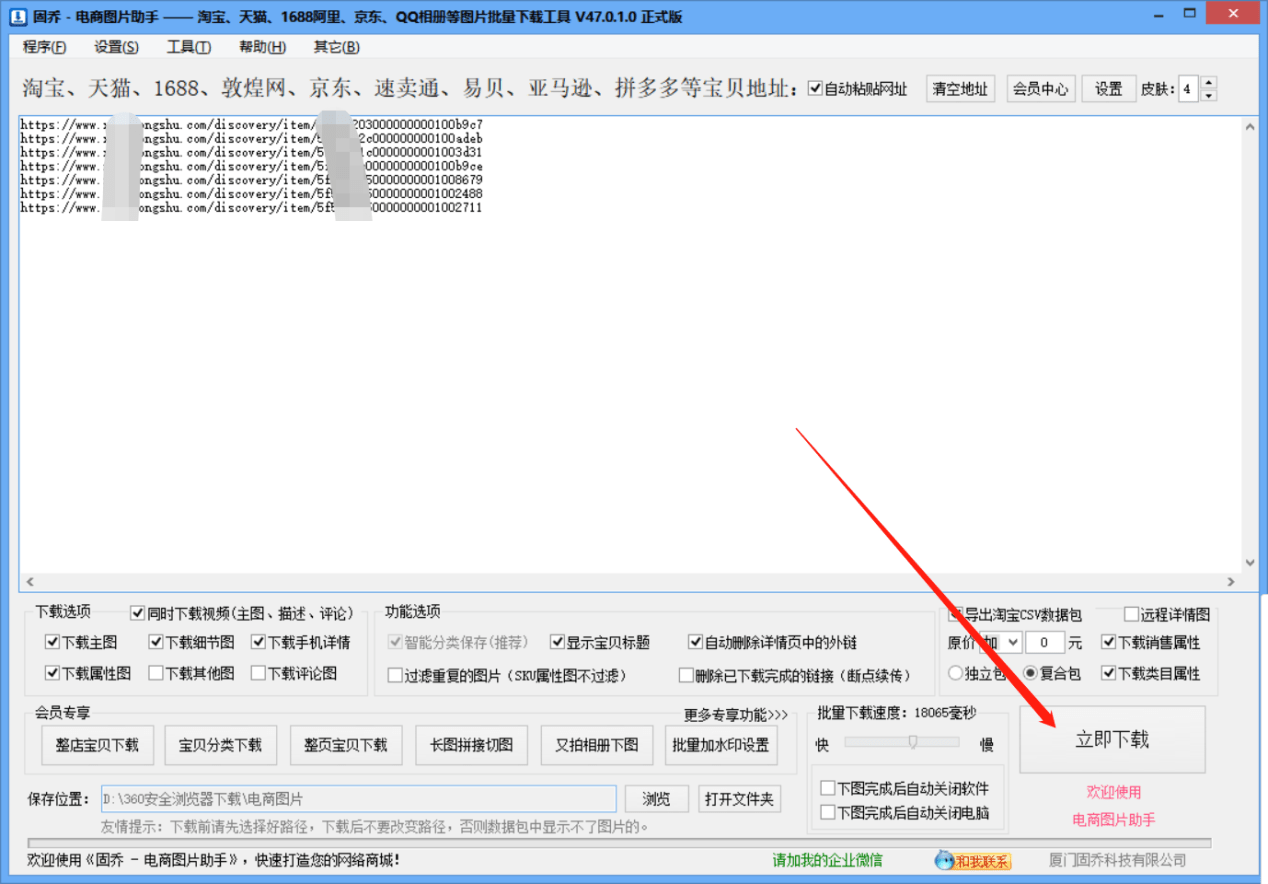Click 浏览 to choose save folder
This screenshot has width=1268, height=884.
point(656,799)
